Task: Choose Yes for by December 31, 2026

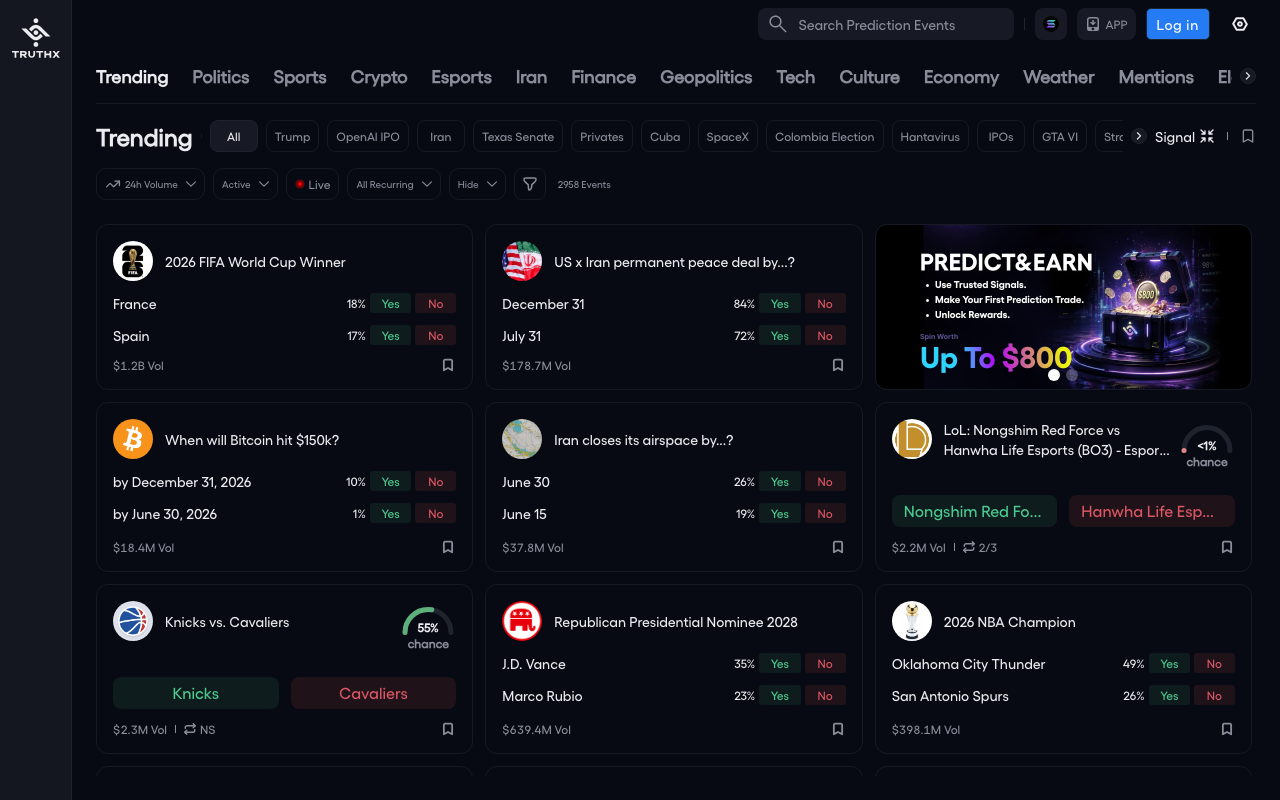Action: 390,482
